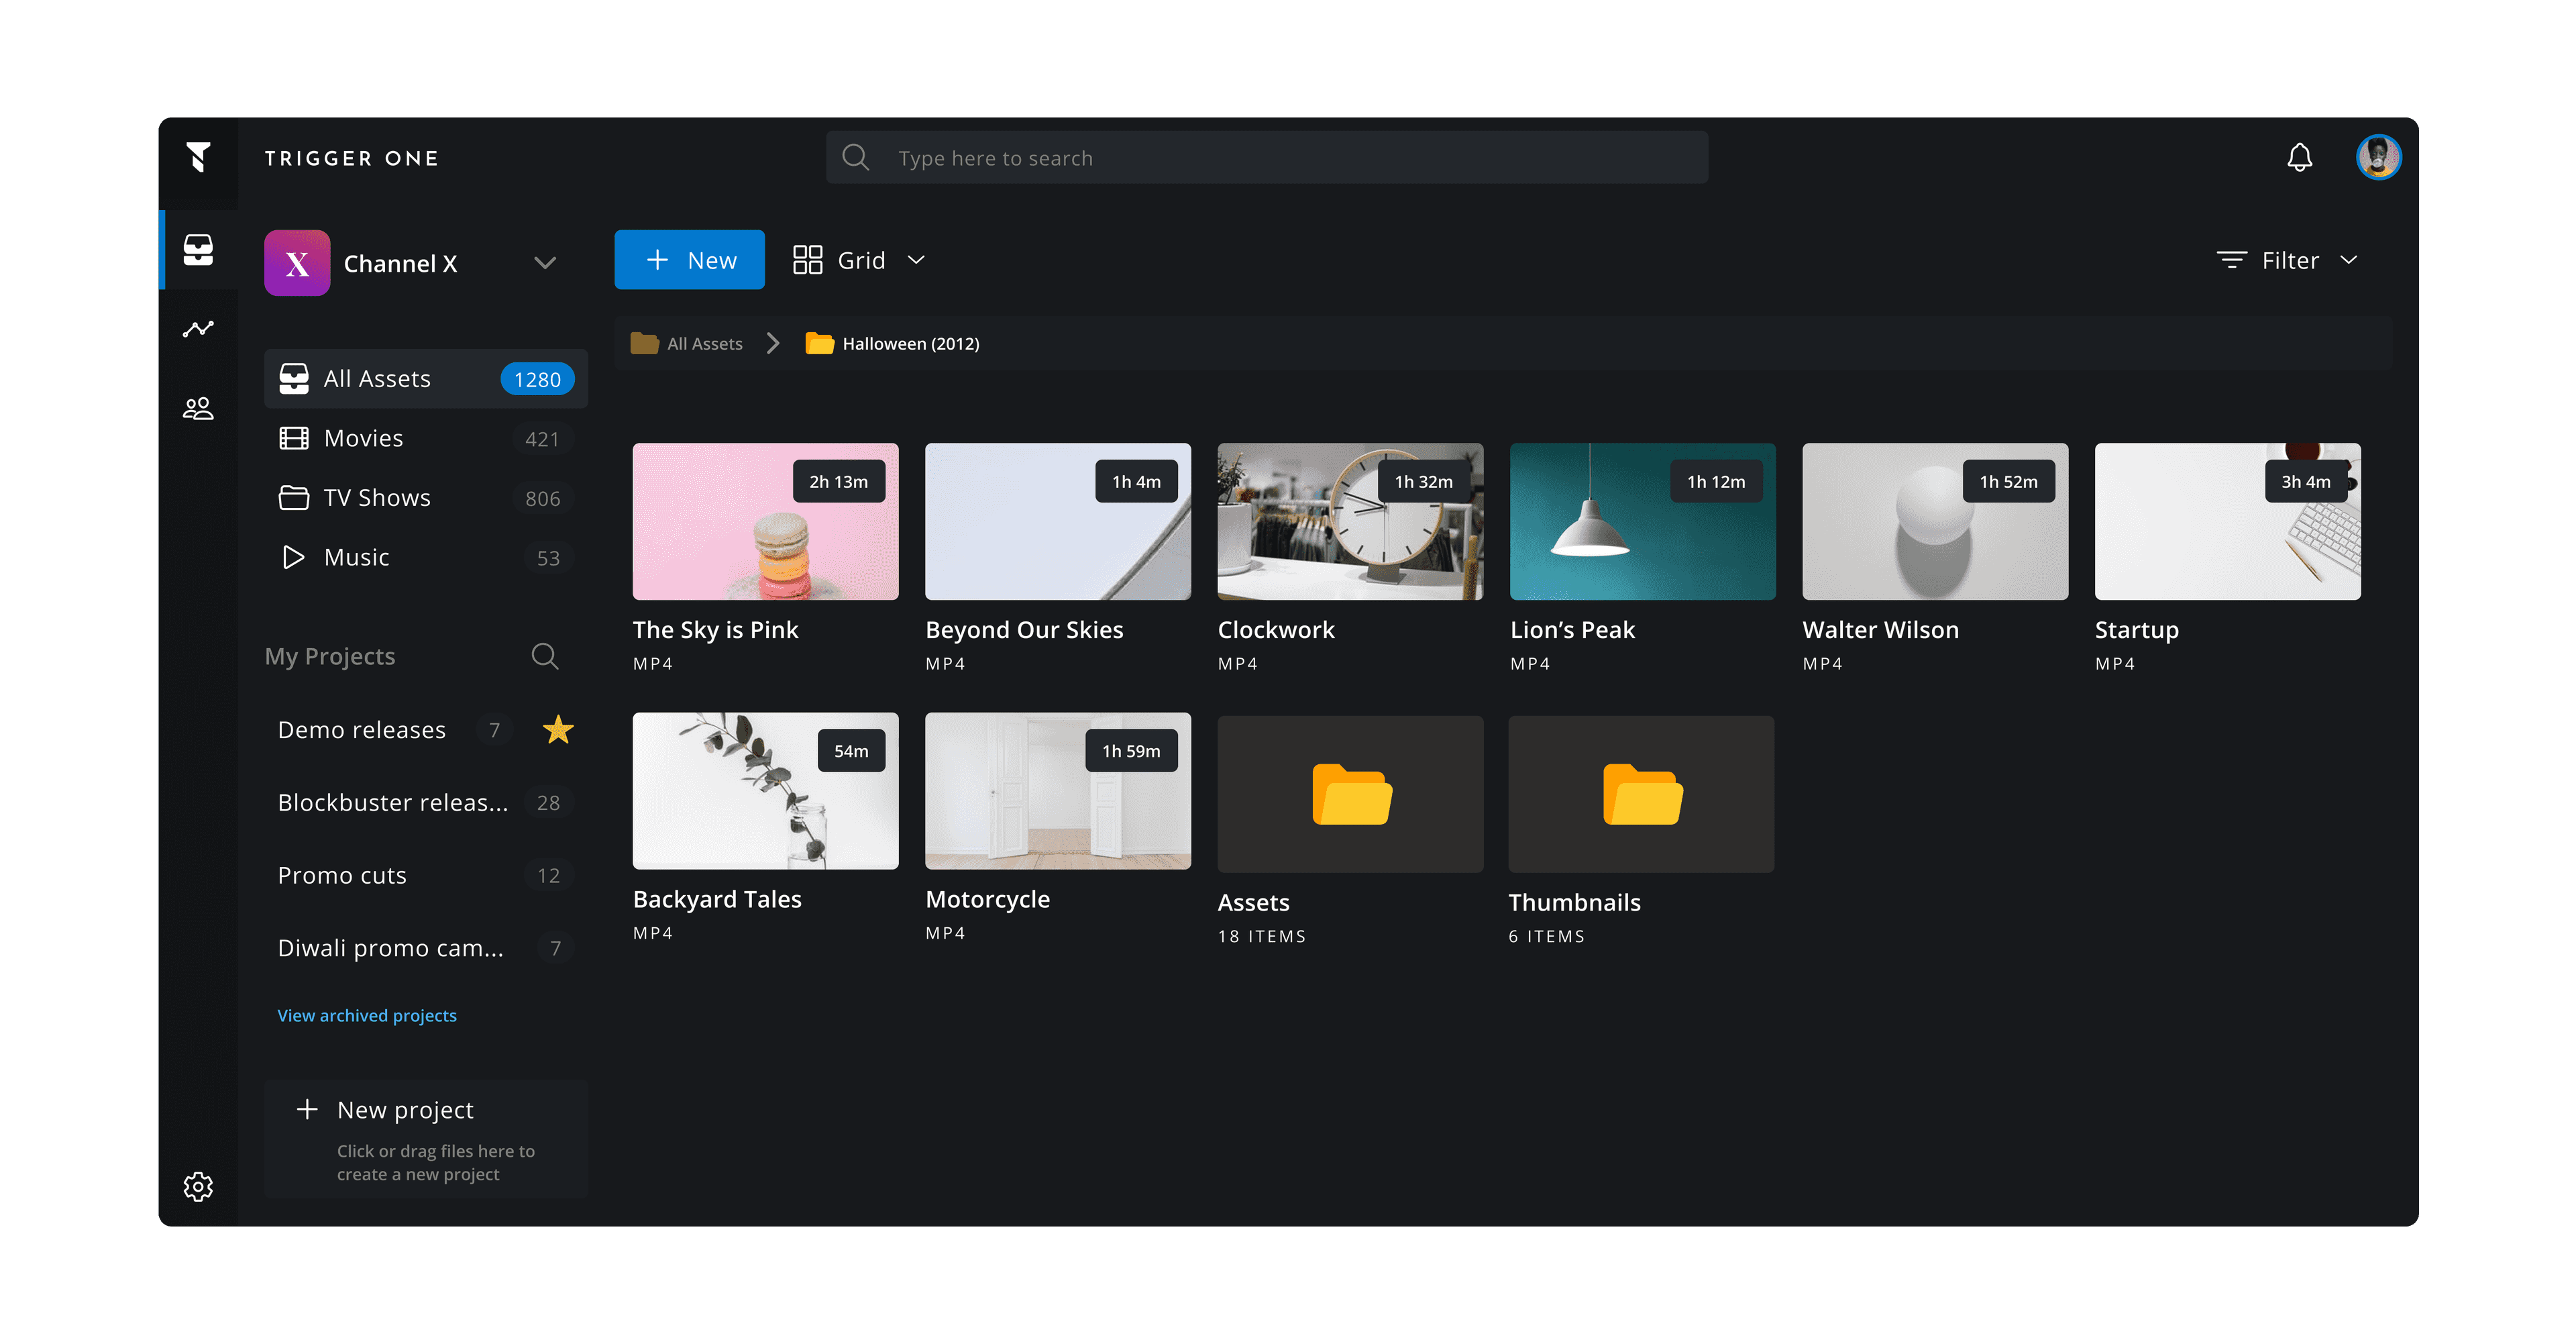Click the All Assets breadcrumb folder icon
Image resolution: width=2576 pixels, height=1344 pixels.
644,343
